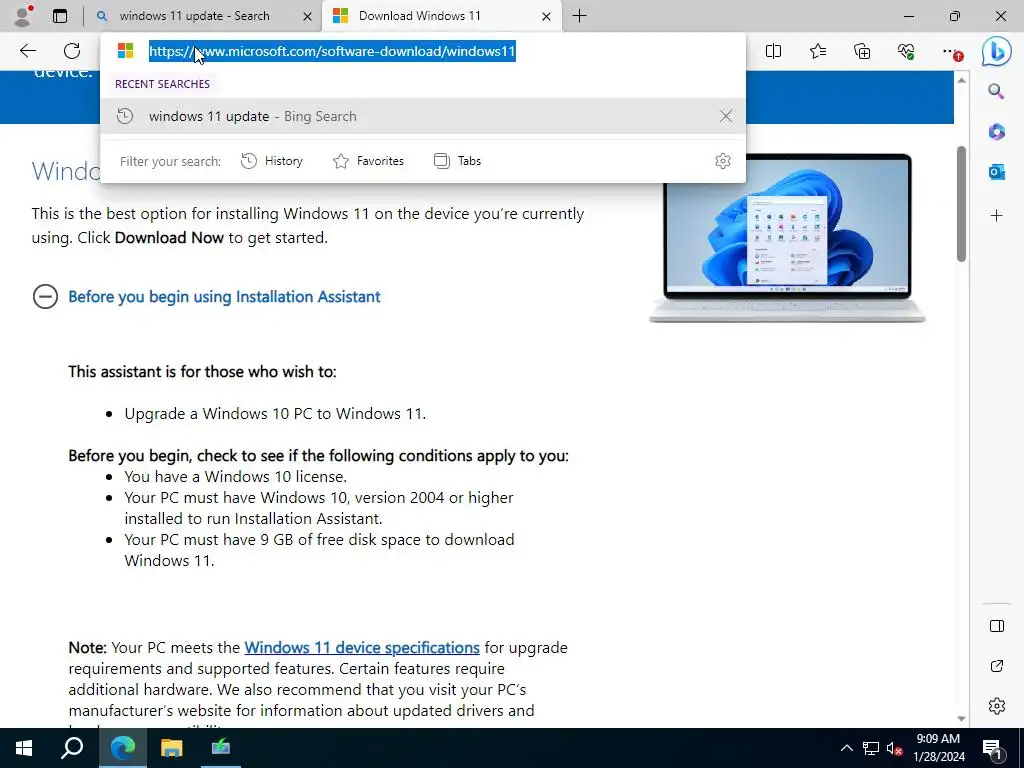Open the Bing Copilot sidebar button

click(x=997, y=52)
